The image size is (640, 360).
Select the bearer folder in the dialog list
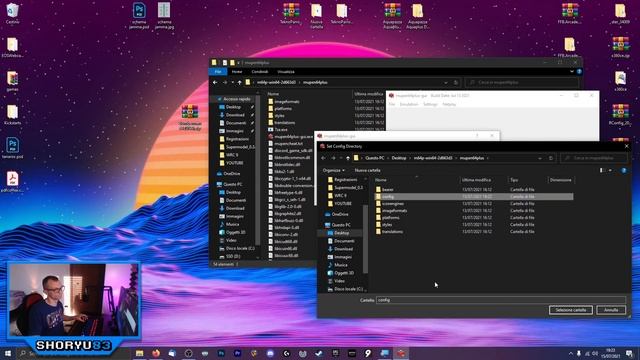click(x=388, y=190)
